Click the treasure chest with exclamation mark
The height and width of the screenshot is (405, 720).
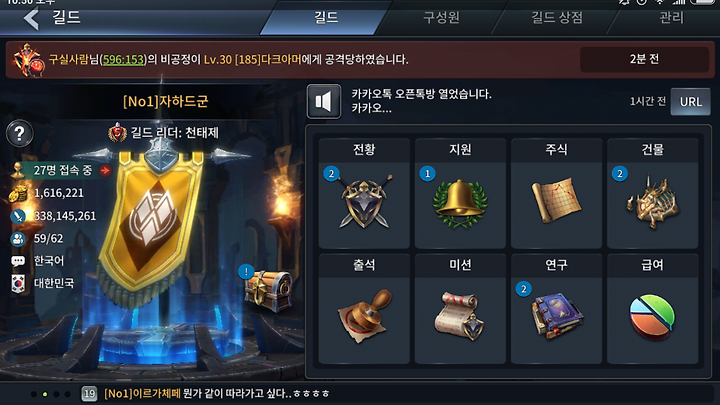click(268, 290)
